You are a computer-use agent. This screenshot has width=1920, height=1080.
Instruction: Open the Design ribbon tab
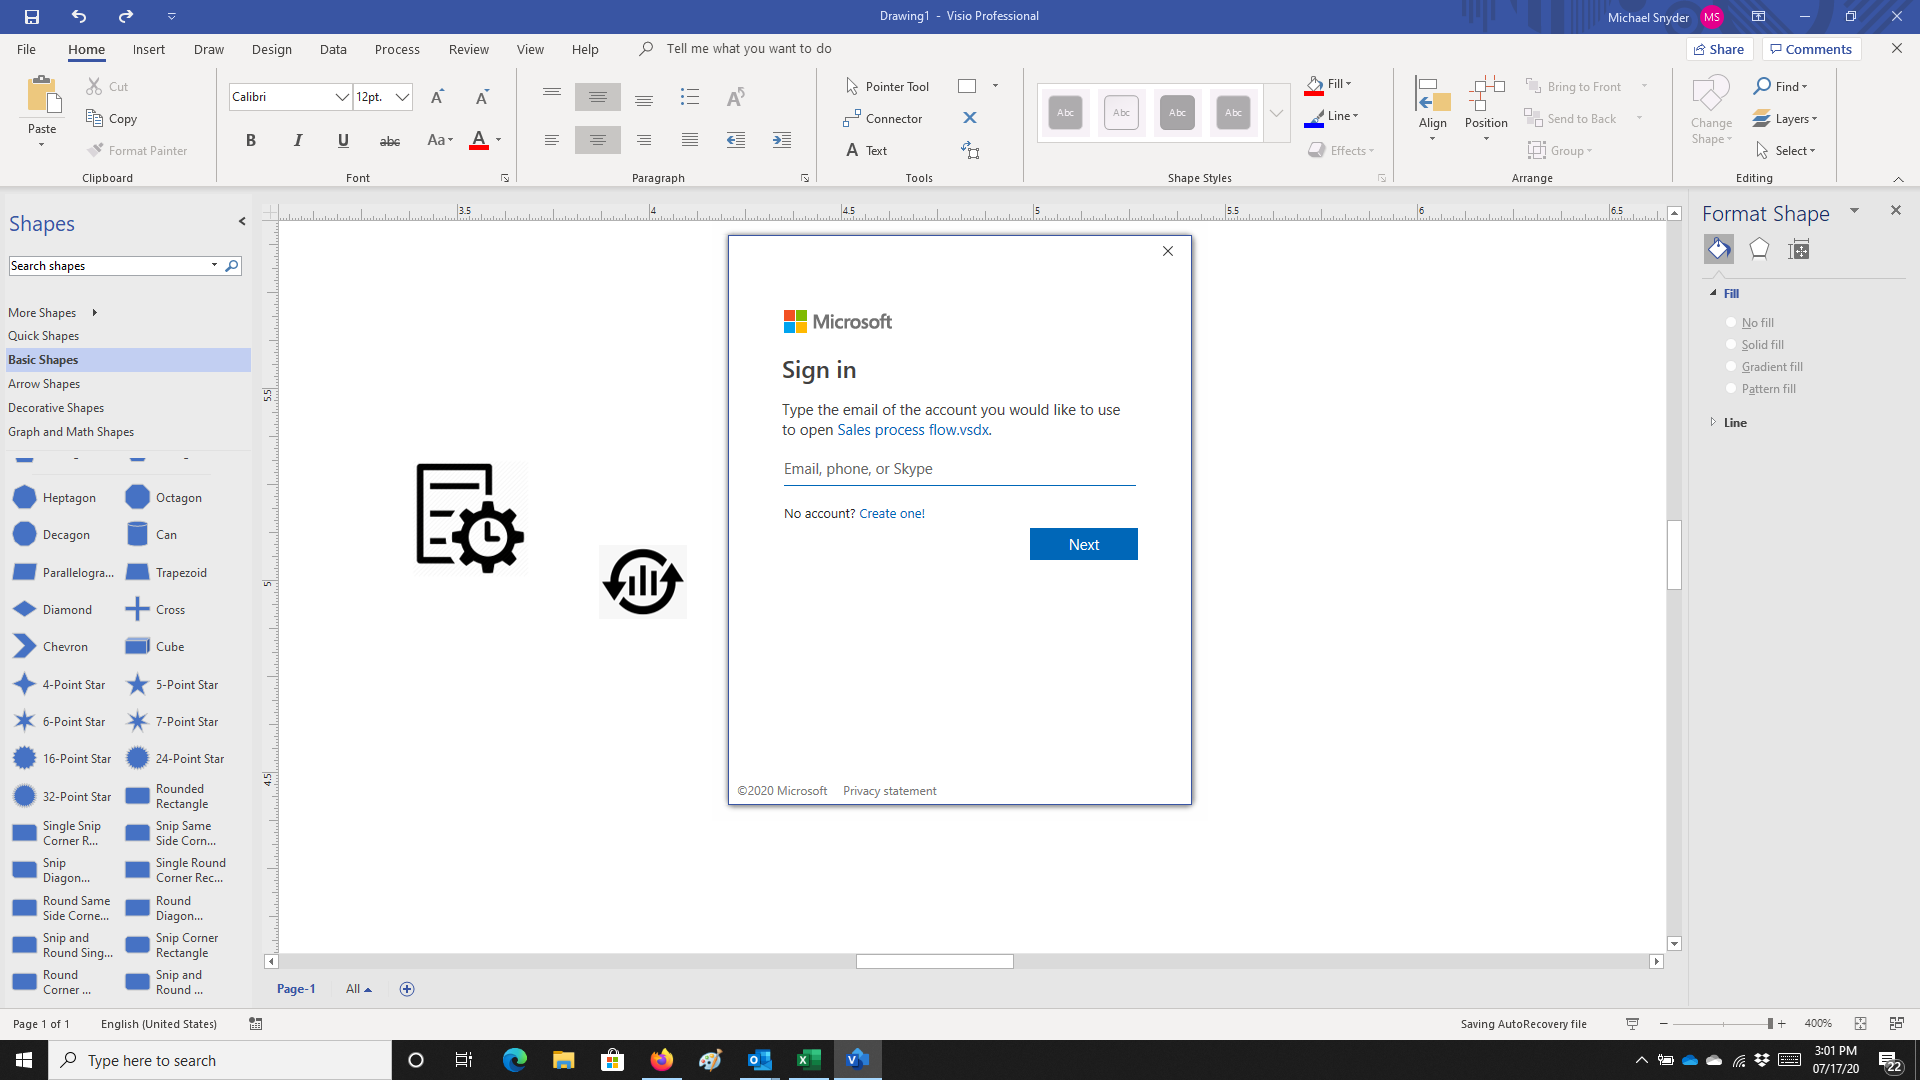click(x=272, y=48)
